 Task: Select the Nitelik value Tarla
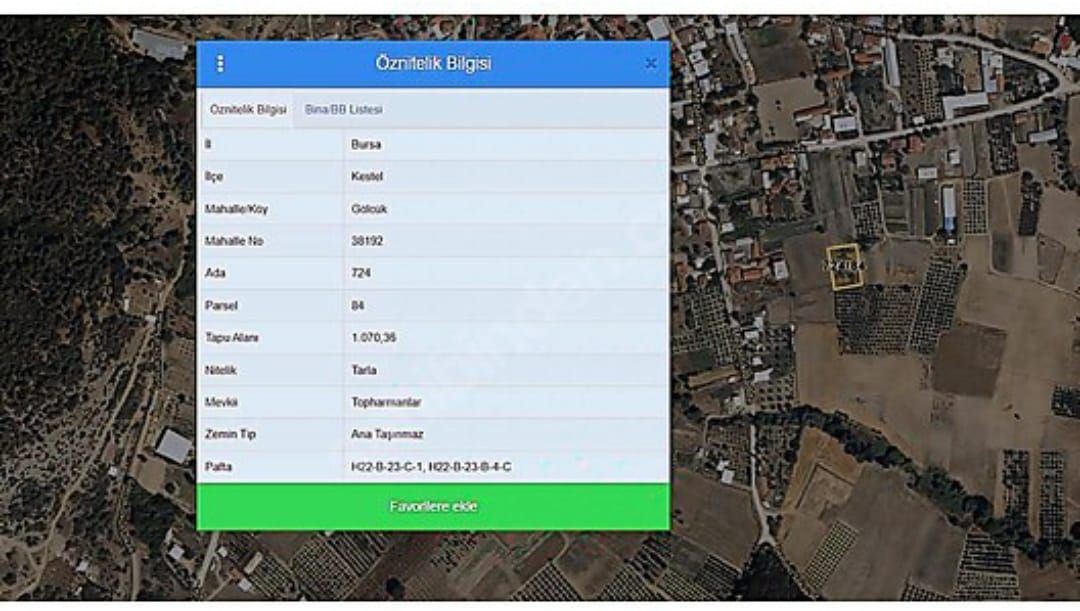click(364, 370)
